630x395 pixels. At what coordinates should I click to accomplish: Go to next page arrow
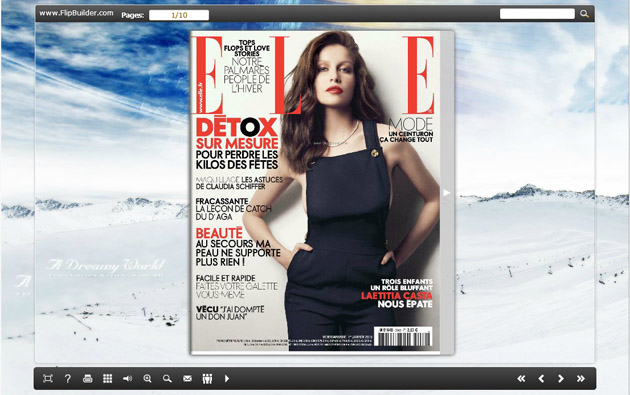561,379
